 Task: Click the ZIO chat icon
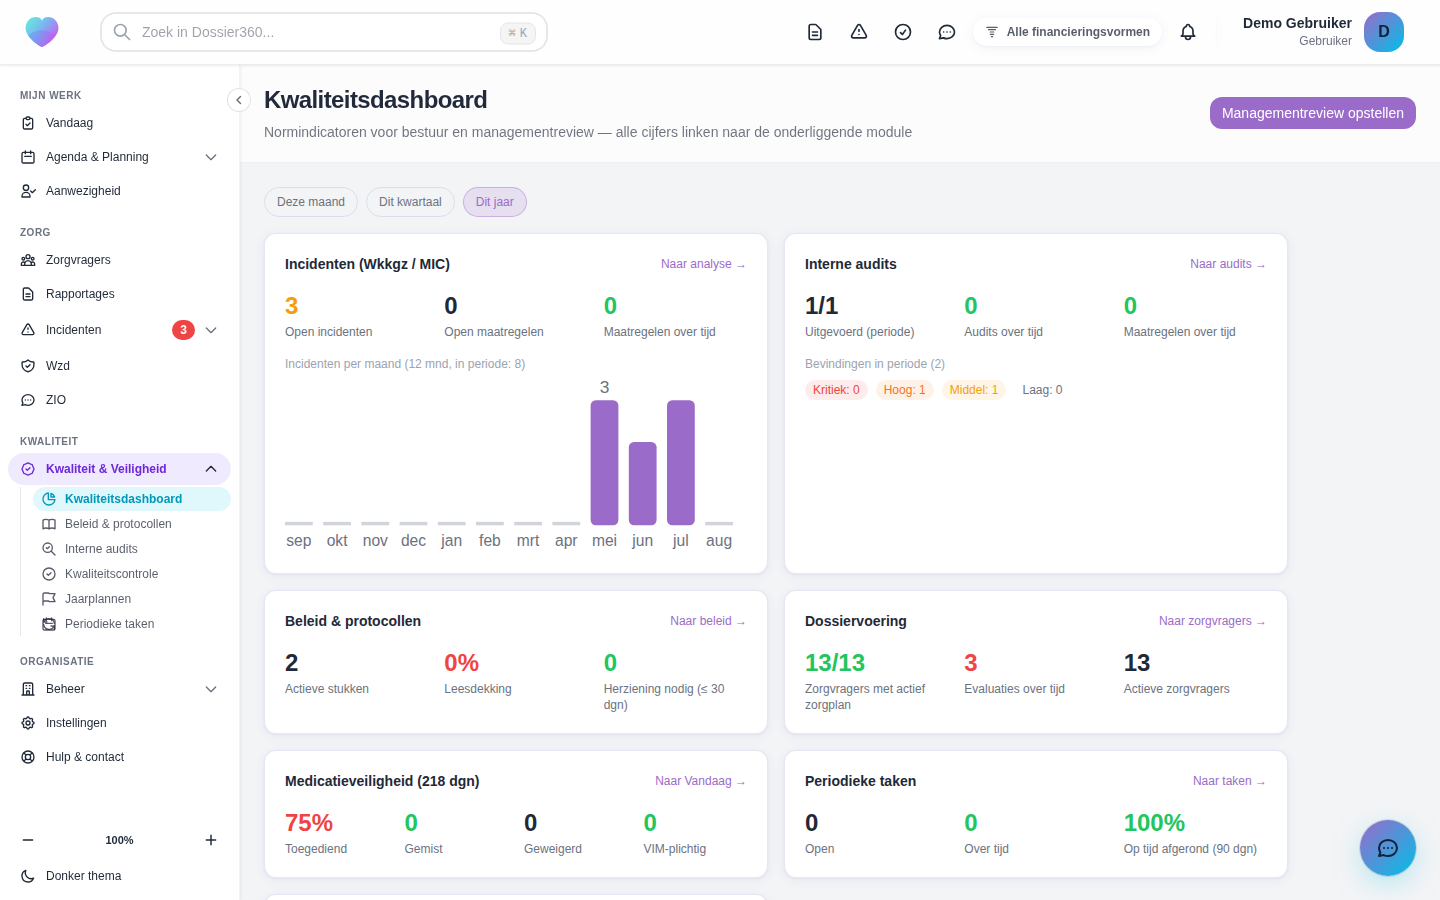coord(28,400)
